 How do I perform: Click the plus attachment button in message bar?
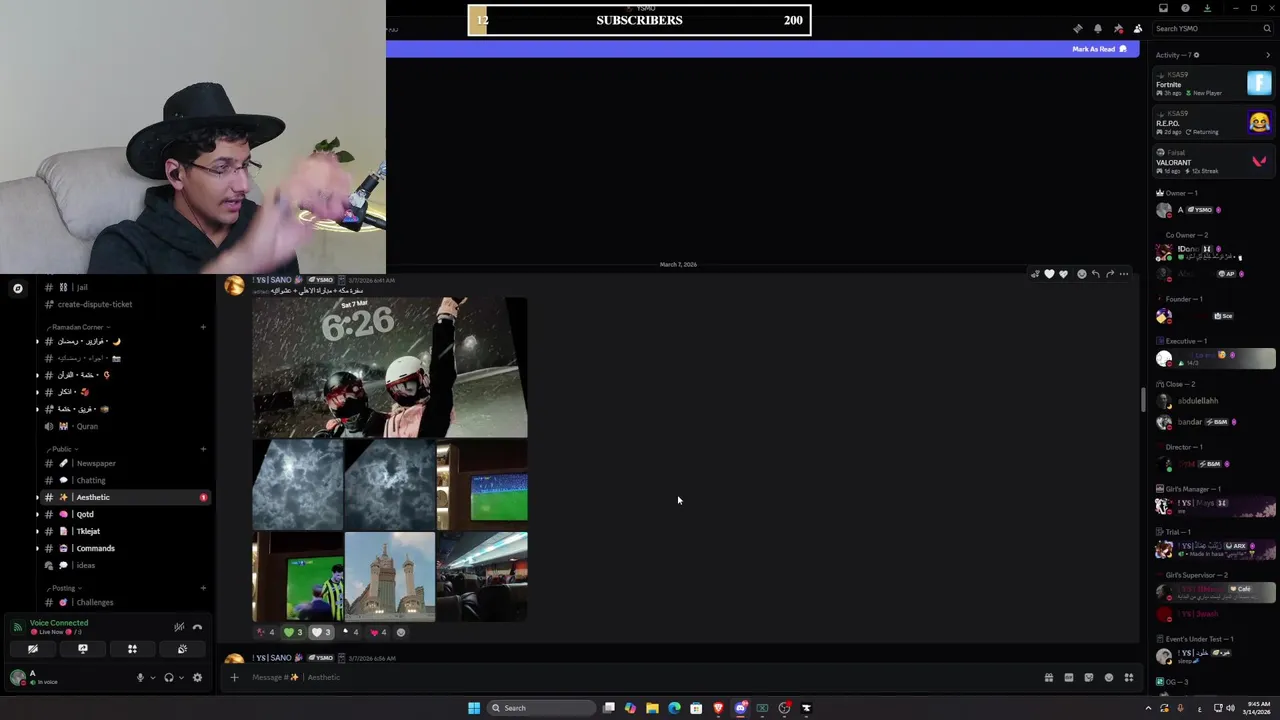[x=234, y=677]
